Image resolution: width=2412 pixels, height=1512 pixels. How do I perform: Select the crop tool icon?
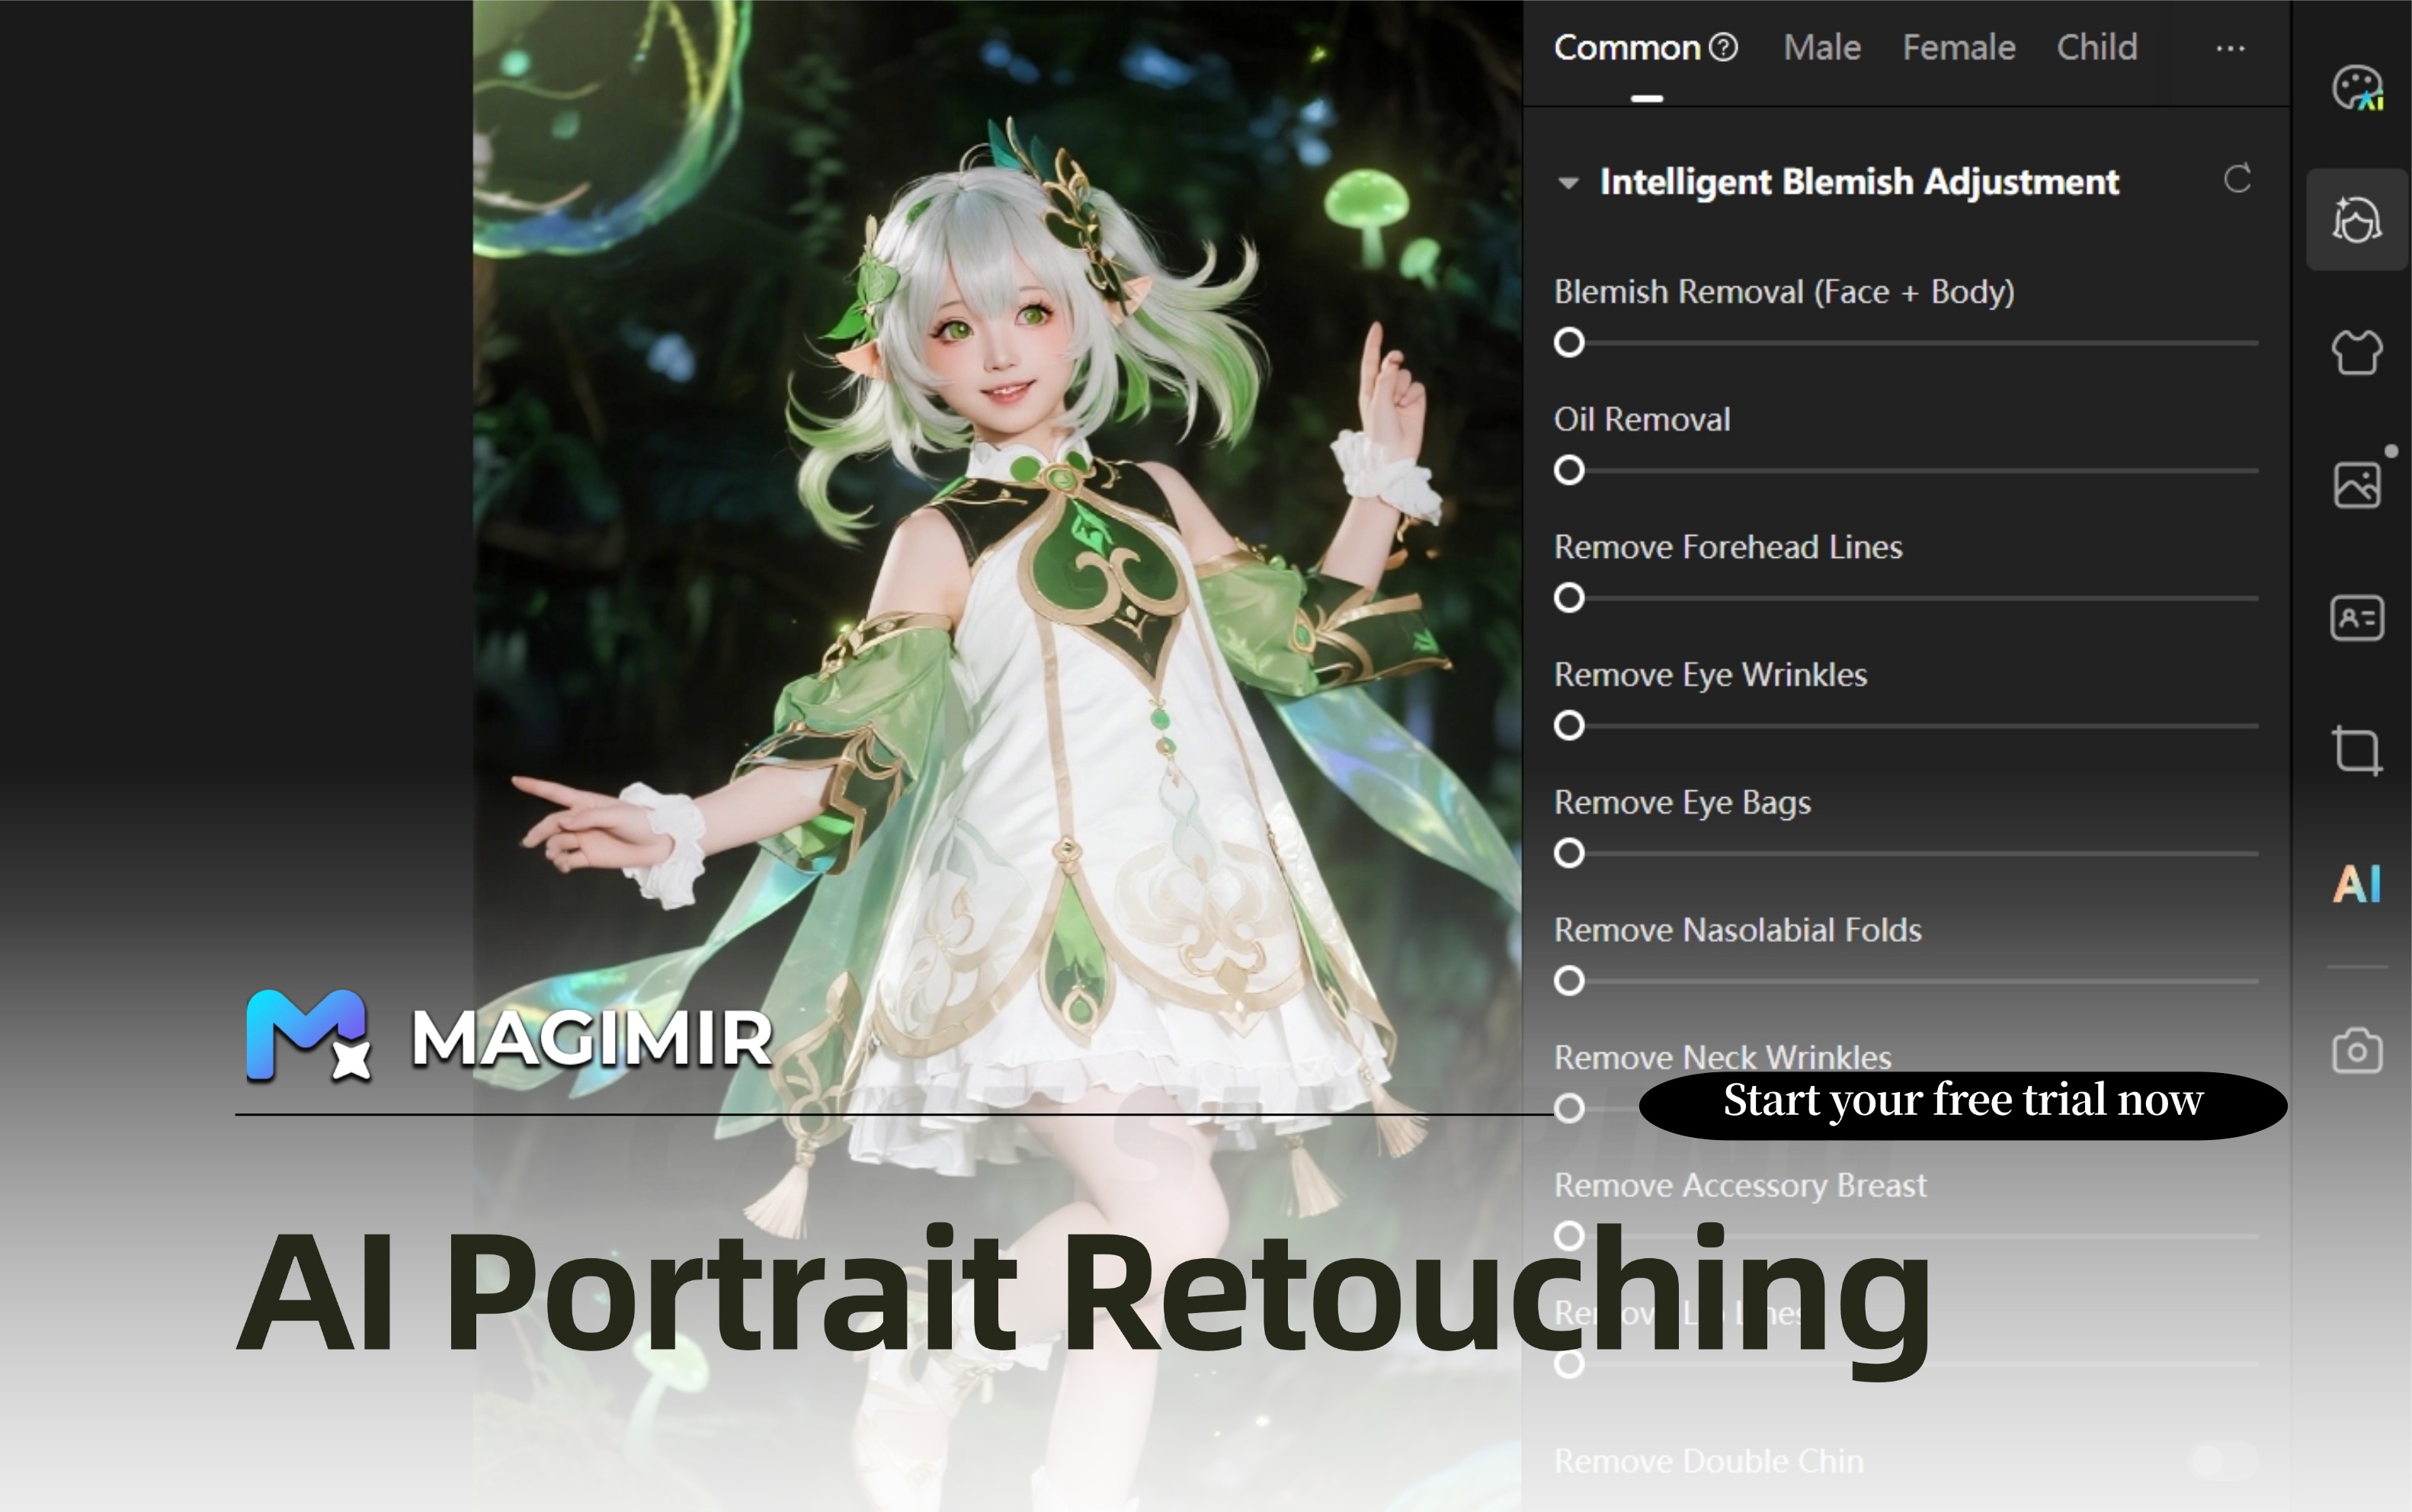tap(2357, 750)
